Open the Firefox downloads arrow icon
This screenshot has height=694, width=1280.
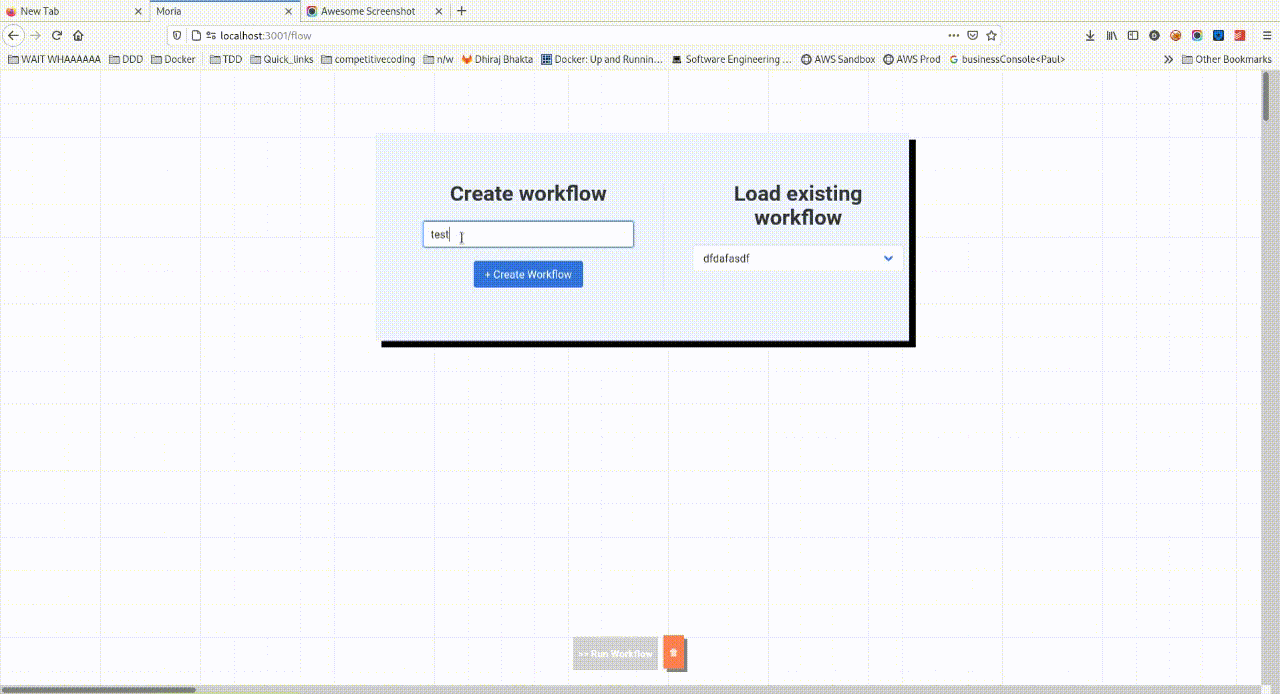click(1090, 35)
